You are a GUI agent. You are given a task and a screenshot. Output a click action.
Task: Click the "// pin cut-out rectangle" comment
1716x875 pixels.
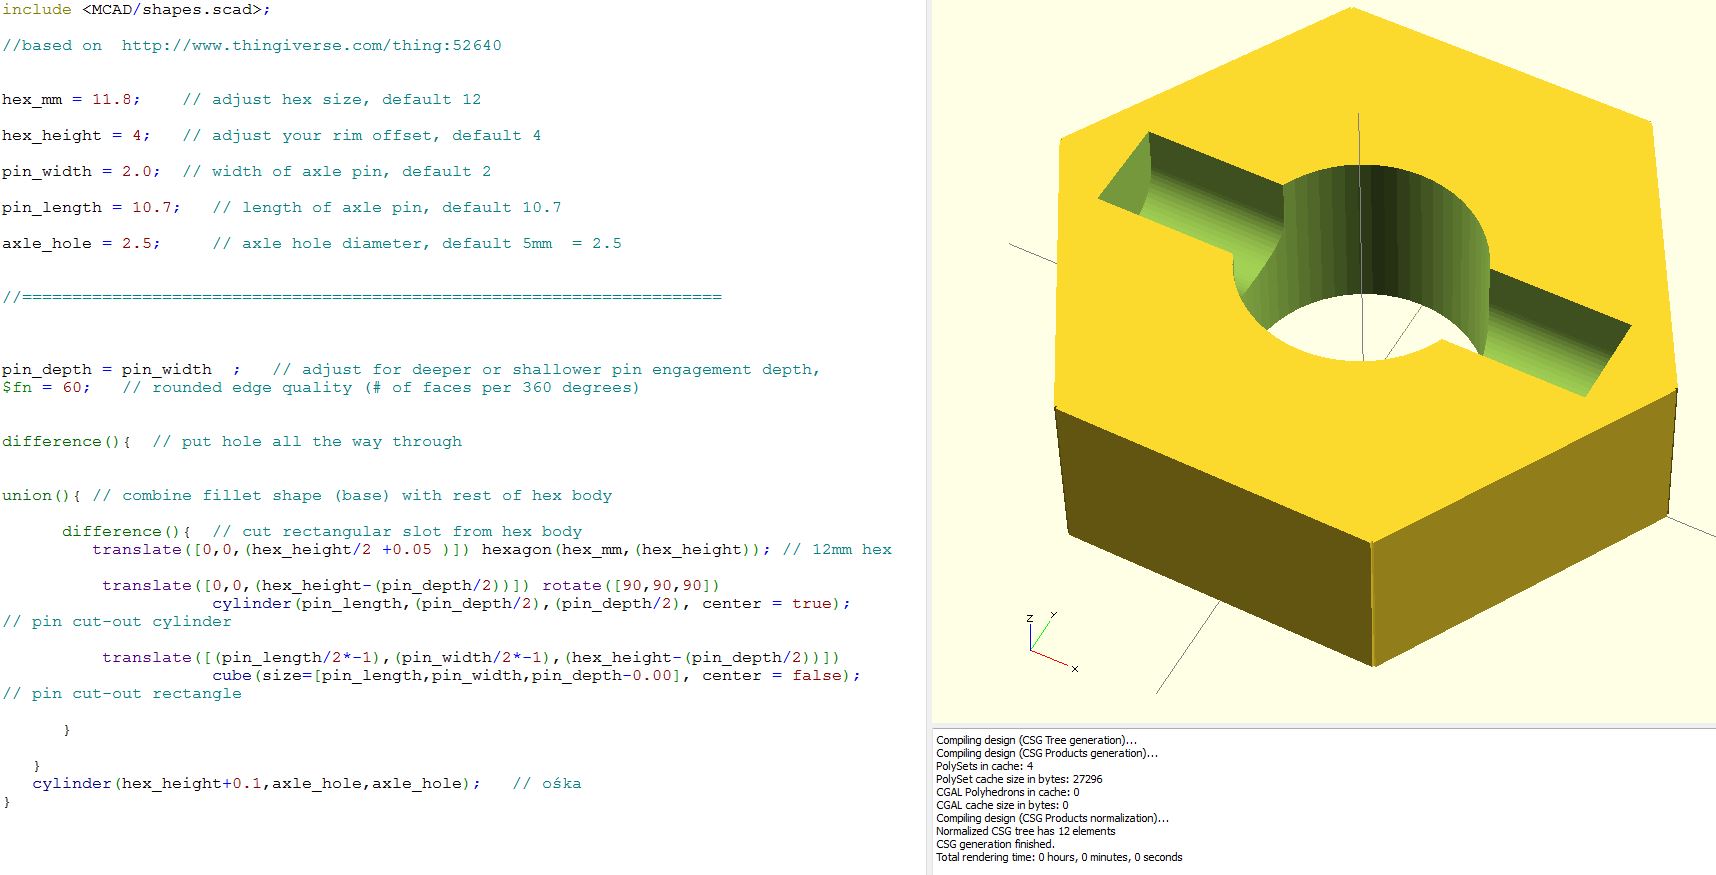point(122,693)
